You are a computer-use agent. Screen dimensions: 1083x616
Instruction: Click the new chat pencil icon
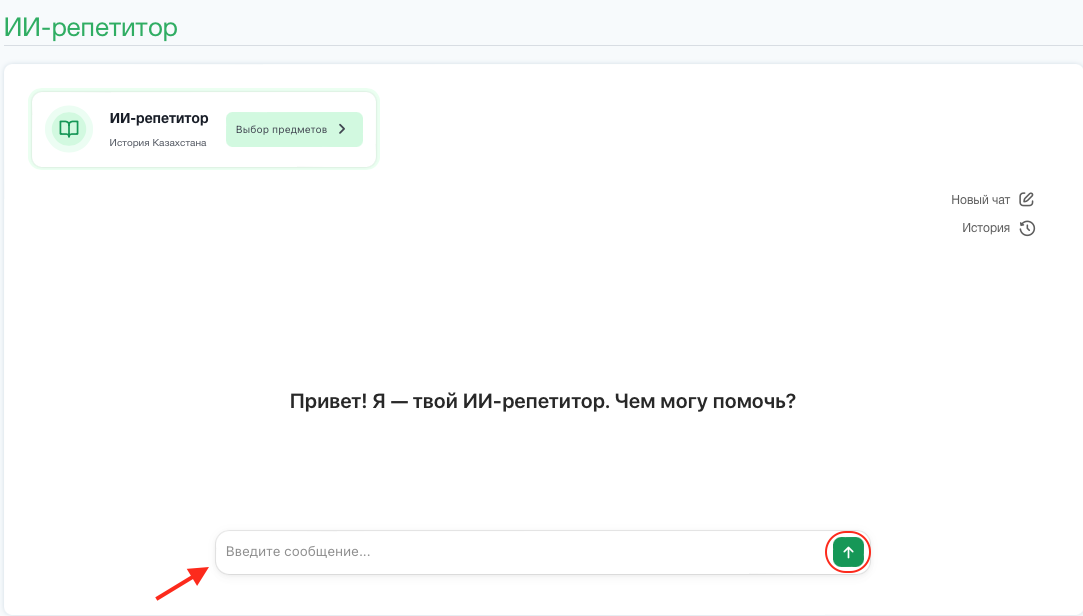click(1027, 200)
